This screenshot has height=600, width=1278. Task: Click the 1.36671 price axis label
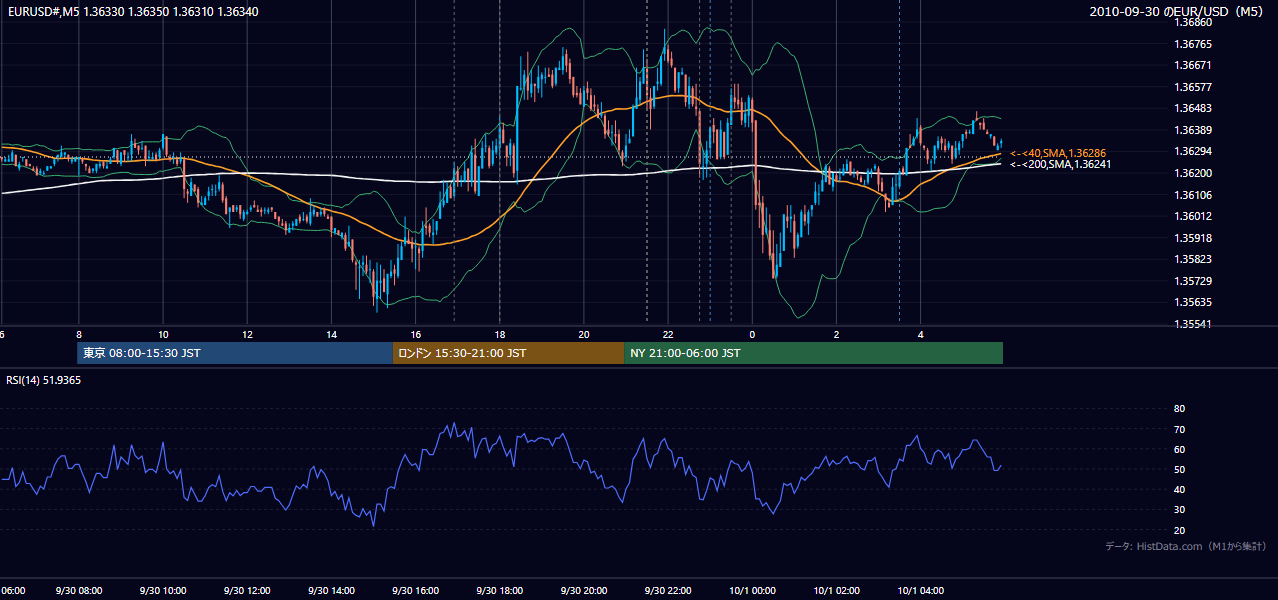click(1192, 66)
